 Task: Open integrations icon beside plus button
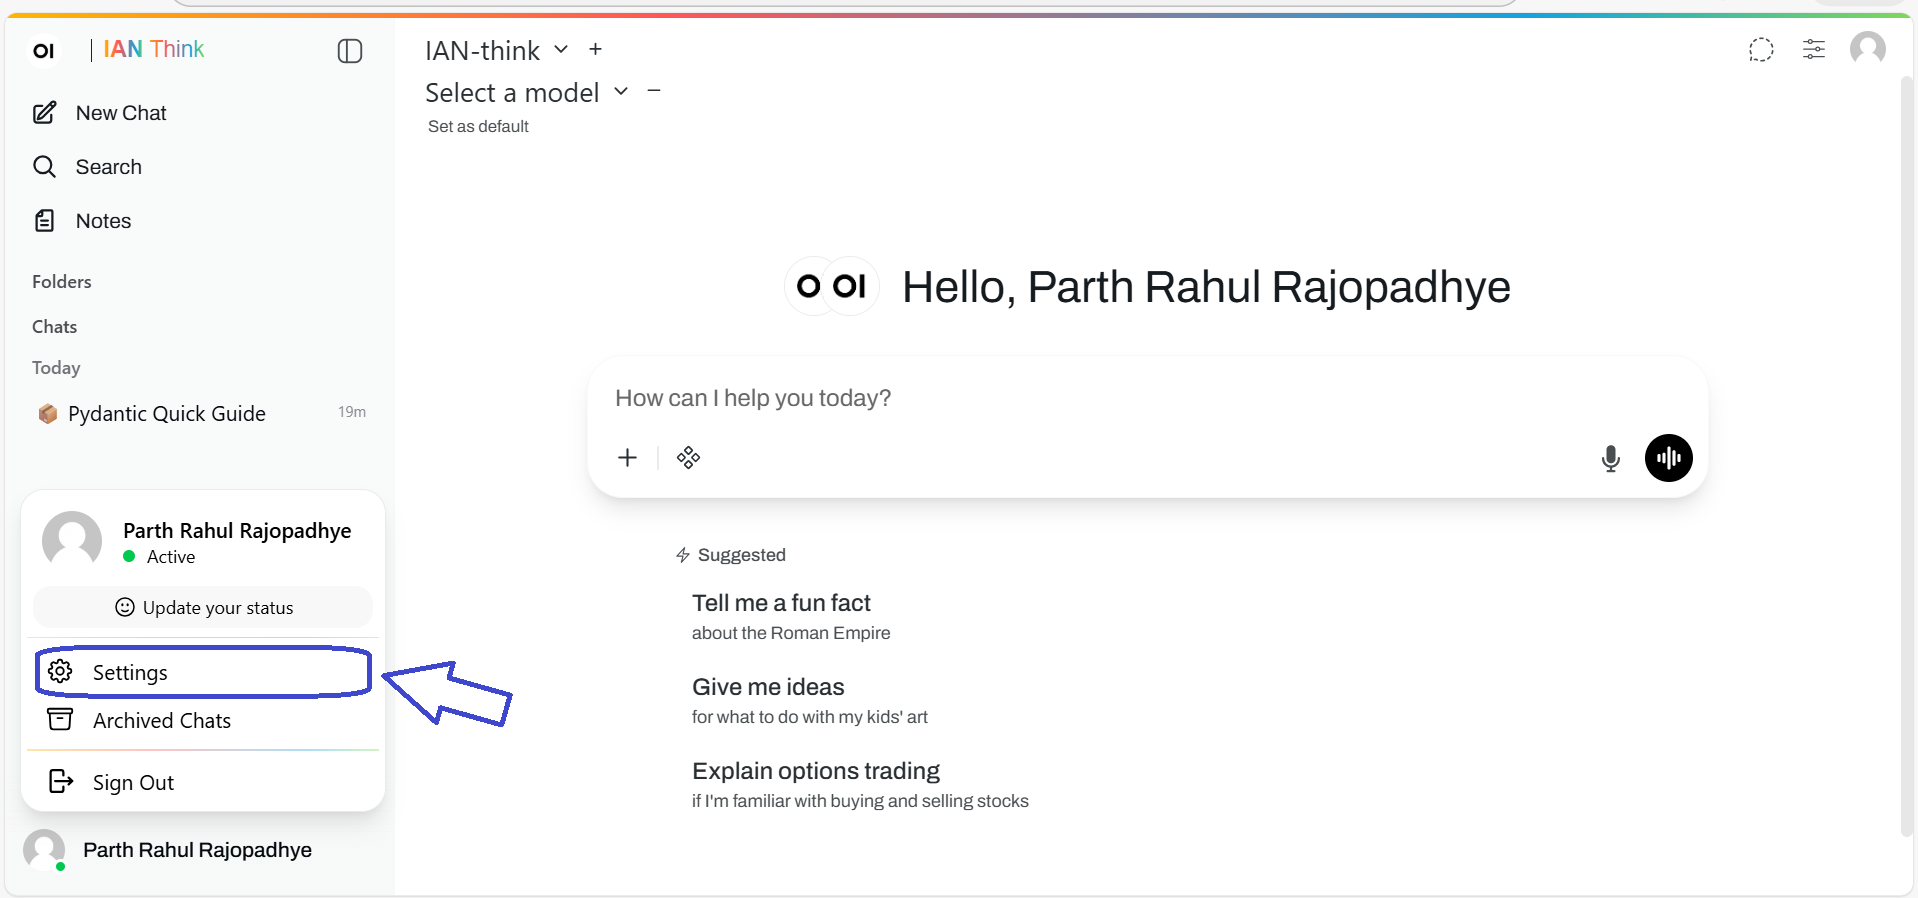[688, 458]
